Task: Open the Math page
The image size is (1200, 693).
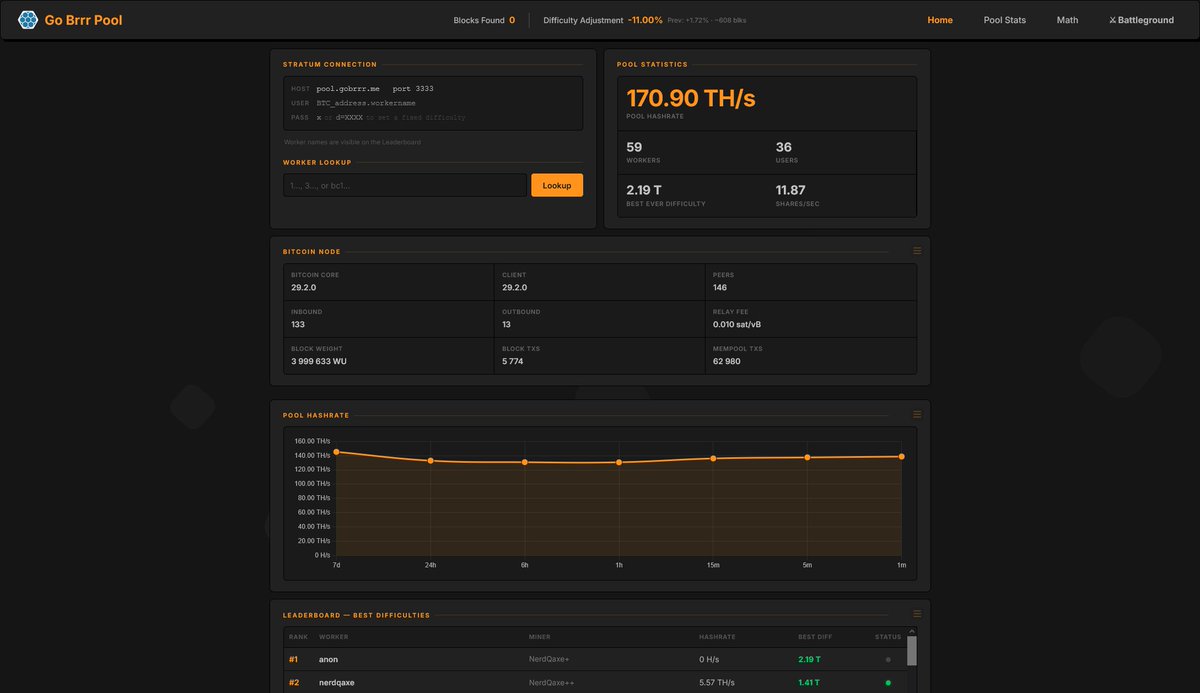Action: tap(1067, 20)
